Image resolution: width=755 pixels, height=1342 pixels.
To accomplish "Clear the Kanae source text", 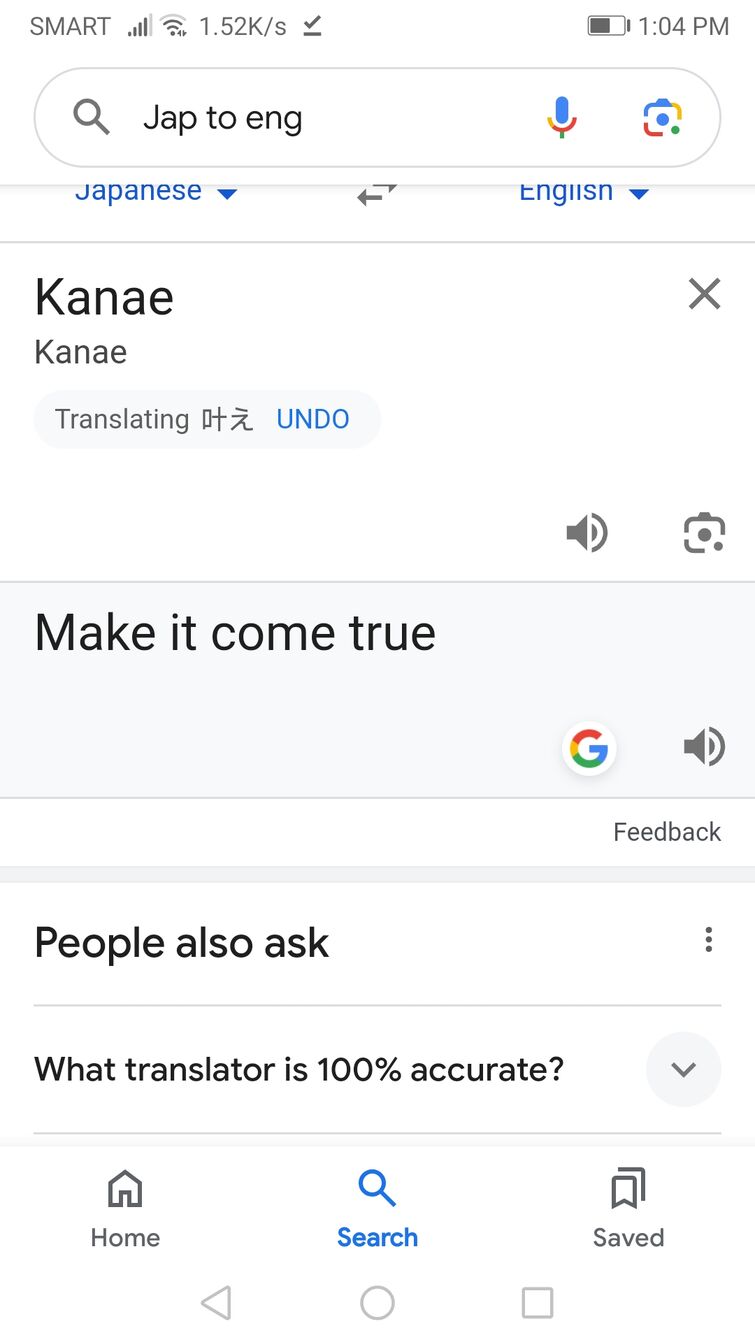I will coord(704,294).
